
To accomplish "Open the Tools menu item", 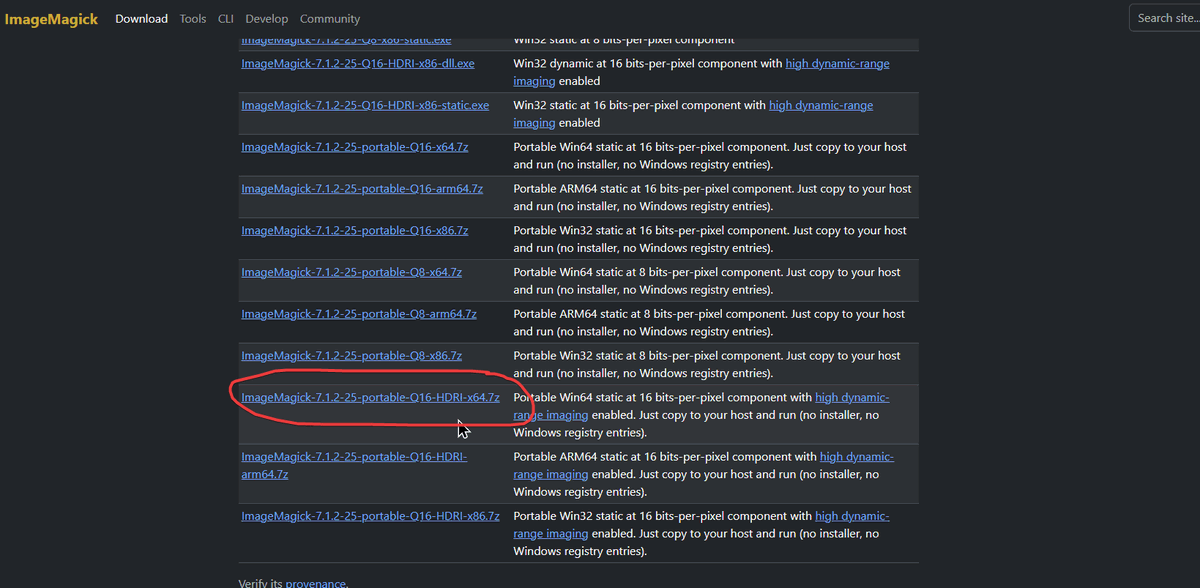I will (193, 19).
